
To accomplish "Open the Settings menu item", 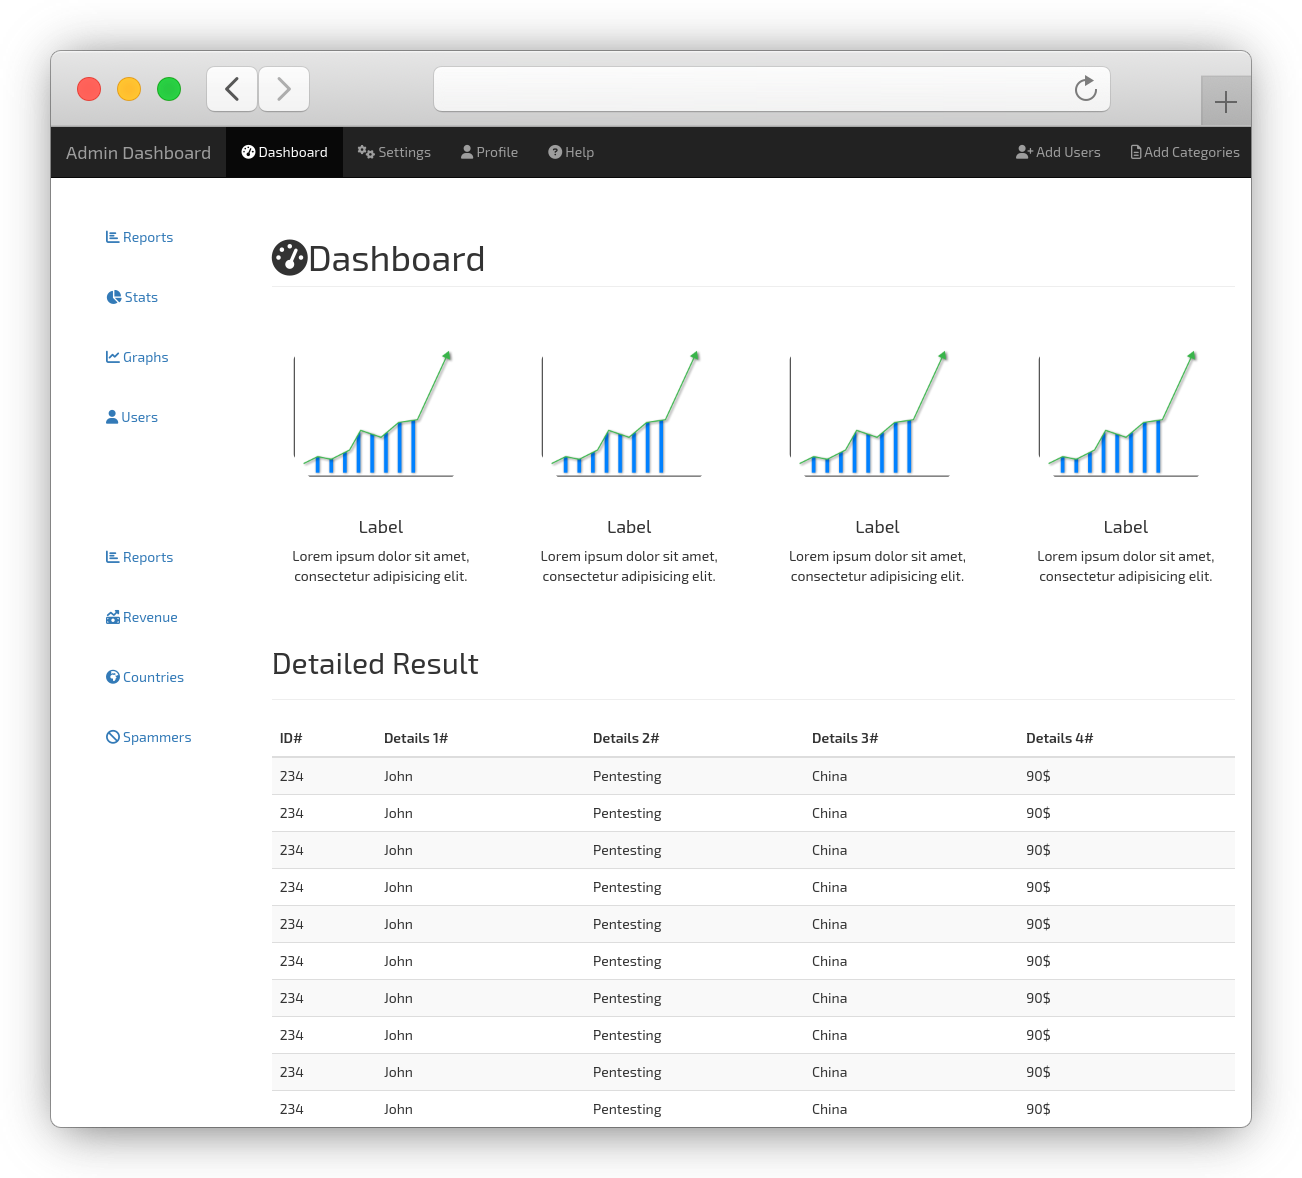I will 402,151.
